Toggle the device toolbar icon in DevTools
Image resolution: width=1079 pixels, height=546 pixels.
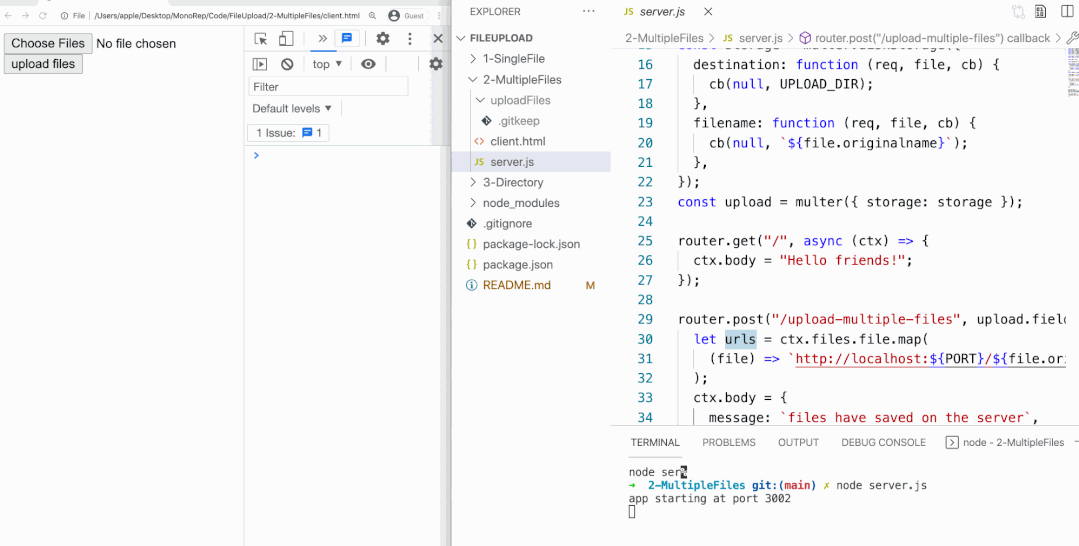[286, 39]
